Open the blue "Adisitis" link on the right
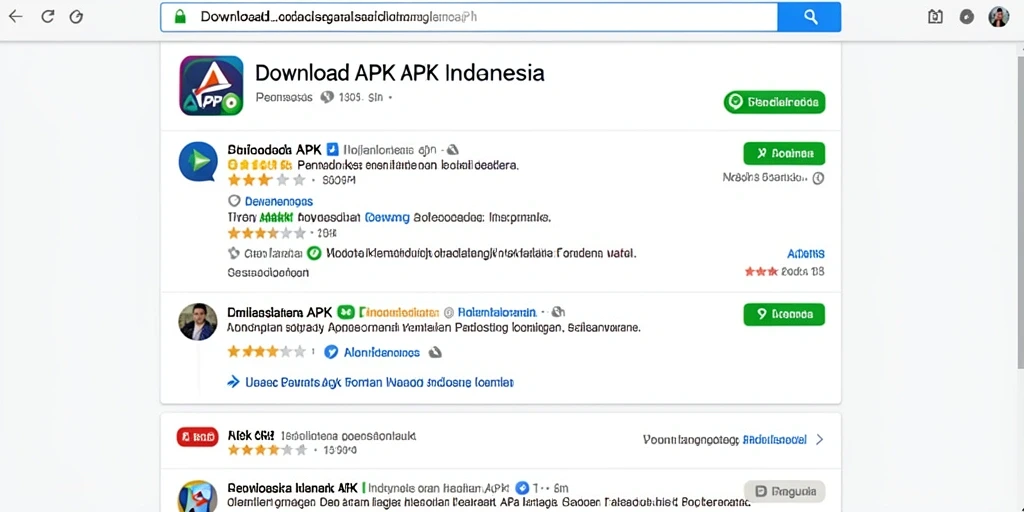1024x512 pixels. 806,253
